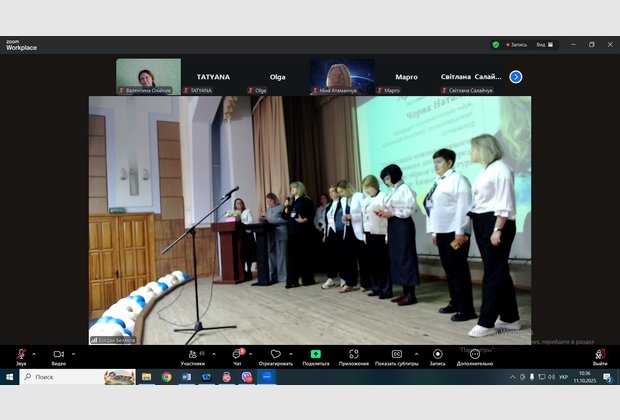Open the Дополнительно more options menu

tap(475, 357)
